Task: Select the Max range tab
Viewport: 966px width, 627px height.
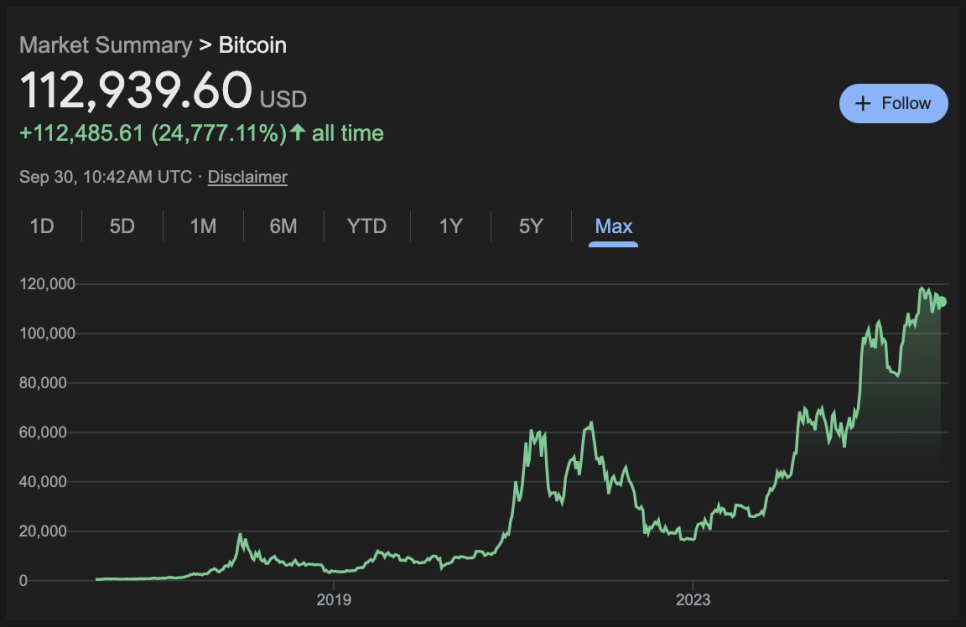Action: pos(614,227)
